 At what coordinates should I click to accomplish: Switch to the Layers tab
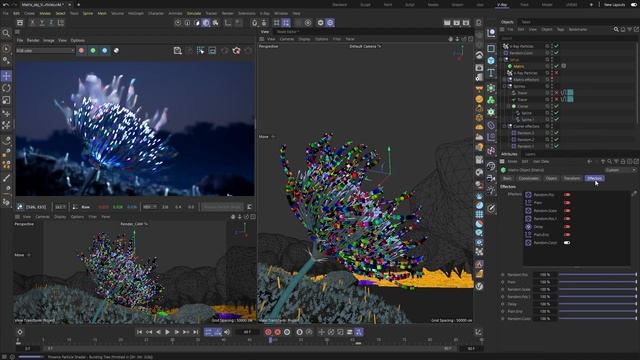(x=531, y=154)
